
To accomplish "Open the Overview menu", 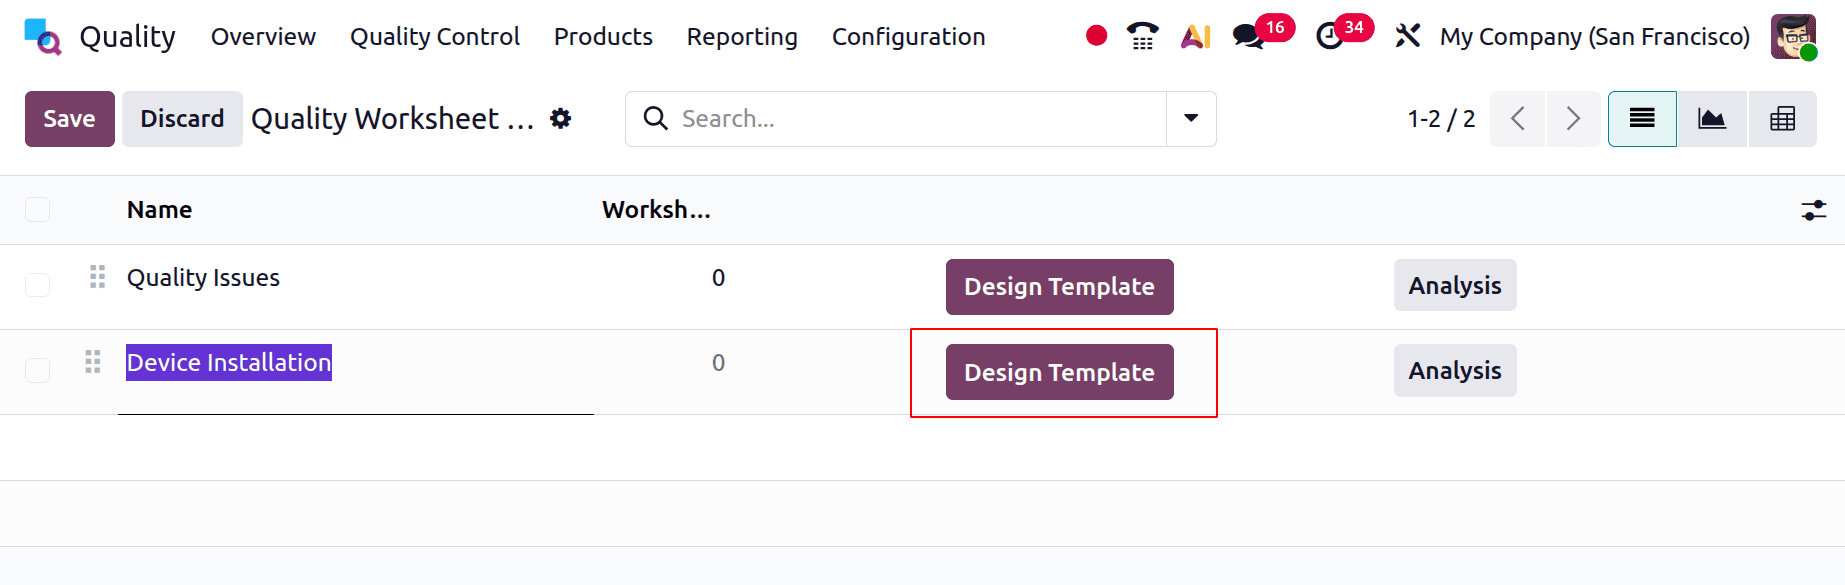I will (263, 37).
